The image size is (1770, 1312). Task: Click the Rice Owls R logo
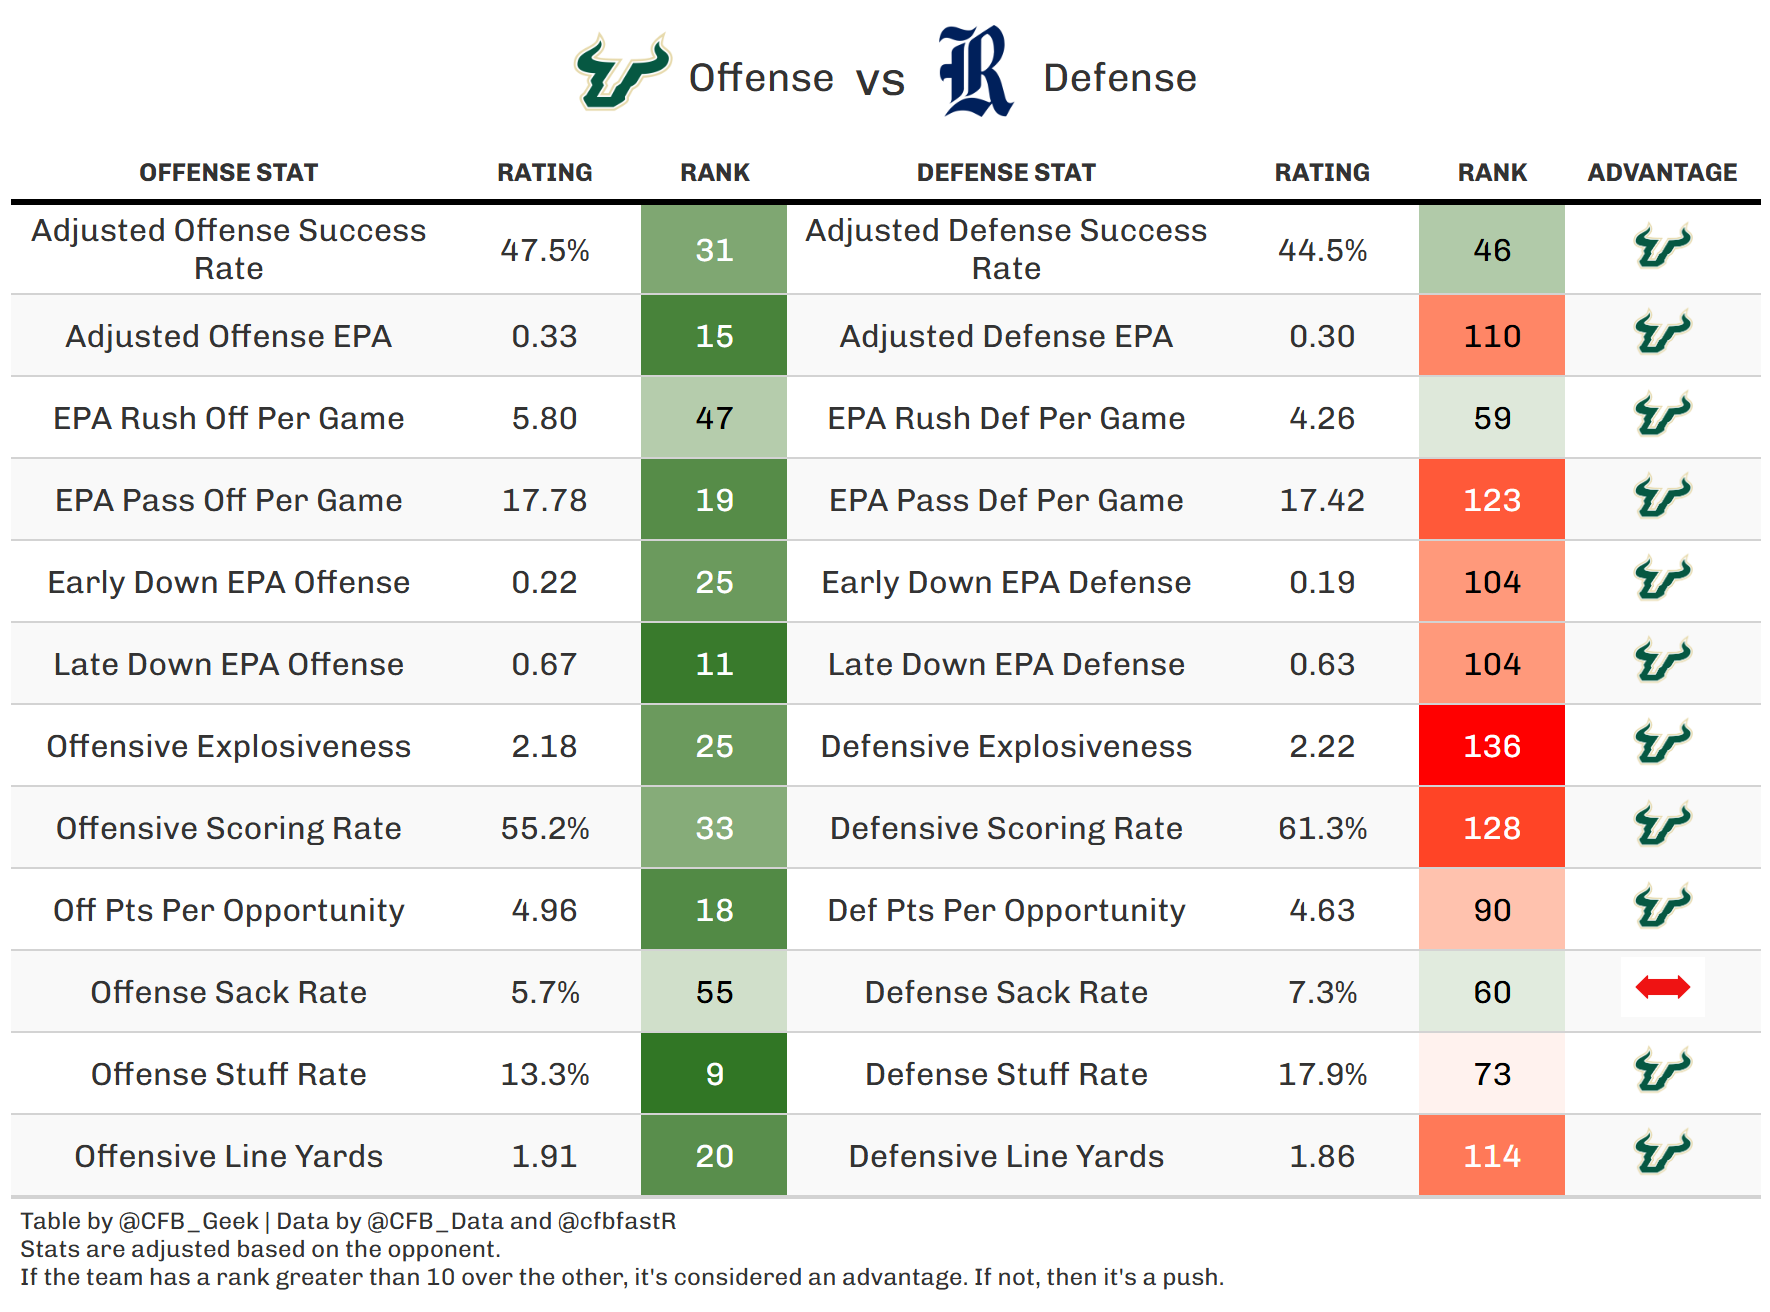[x=975, y=72]
